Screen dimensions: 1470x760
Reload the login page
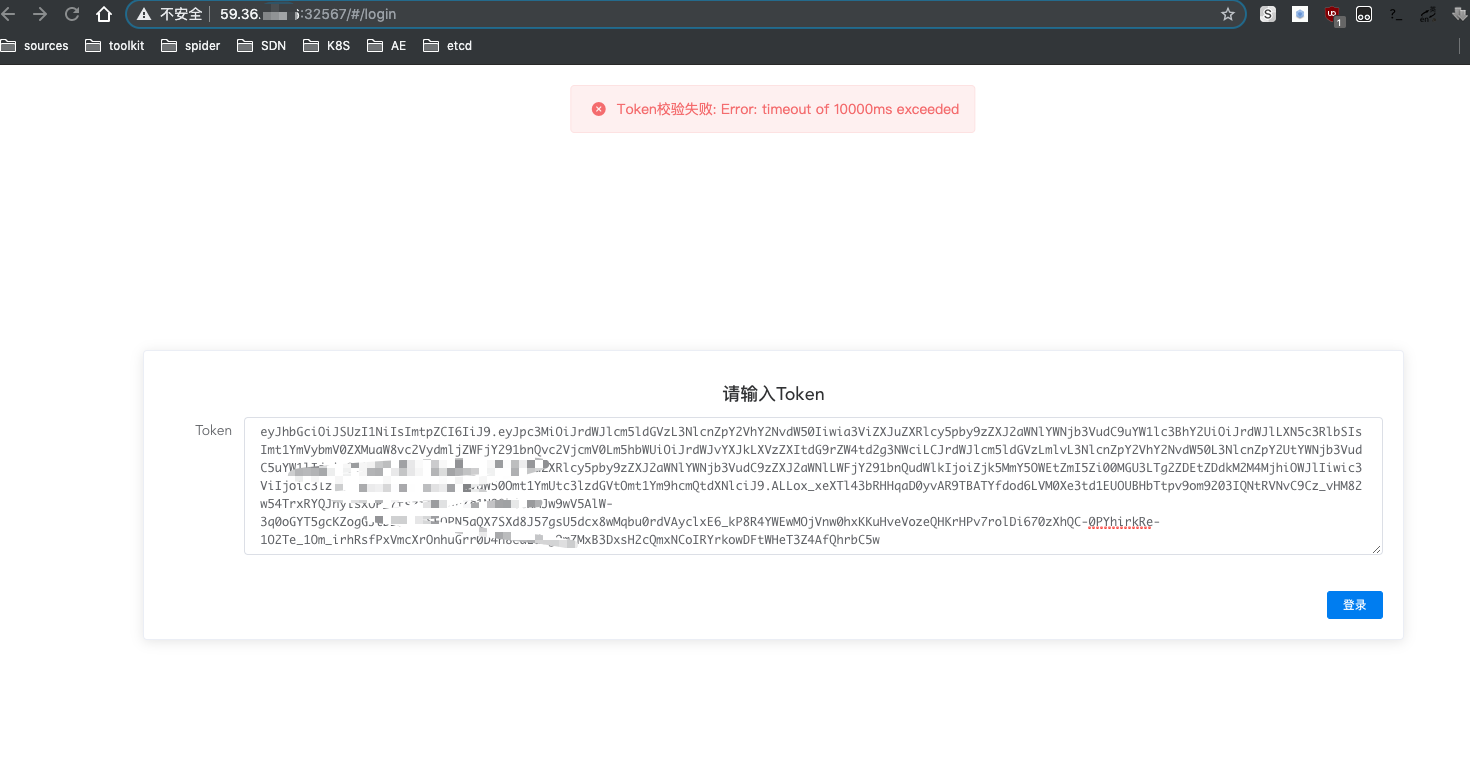click(70, 14)
